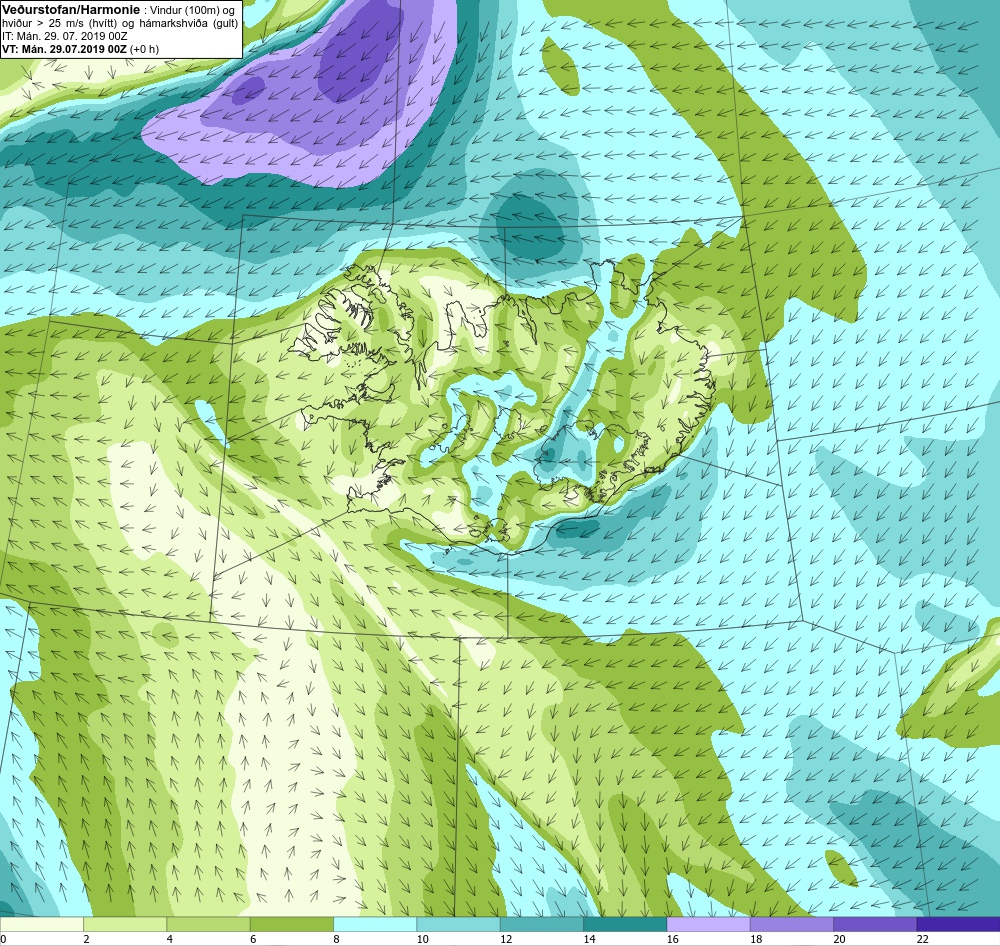1000x946 pixels.
Task: Click the light cyan 8–10 legend swatch
Action: 375,924
